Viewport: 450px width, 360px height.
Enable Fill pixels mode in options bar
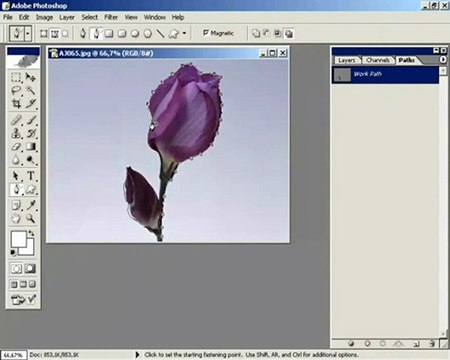65,34
